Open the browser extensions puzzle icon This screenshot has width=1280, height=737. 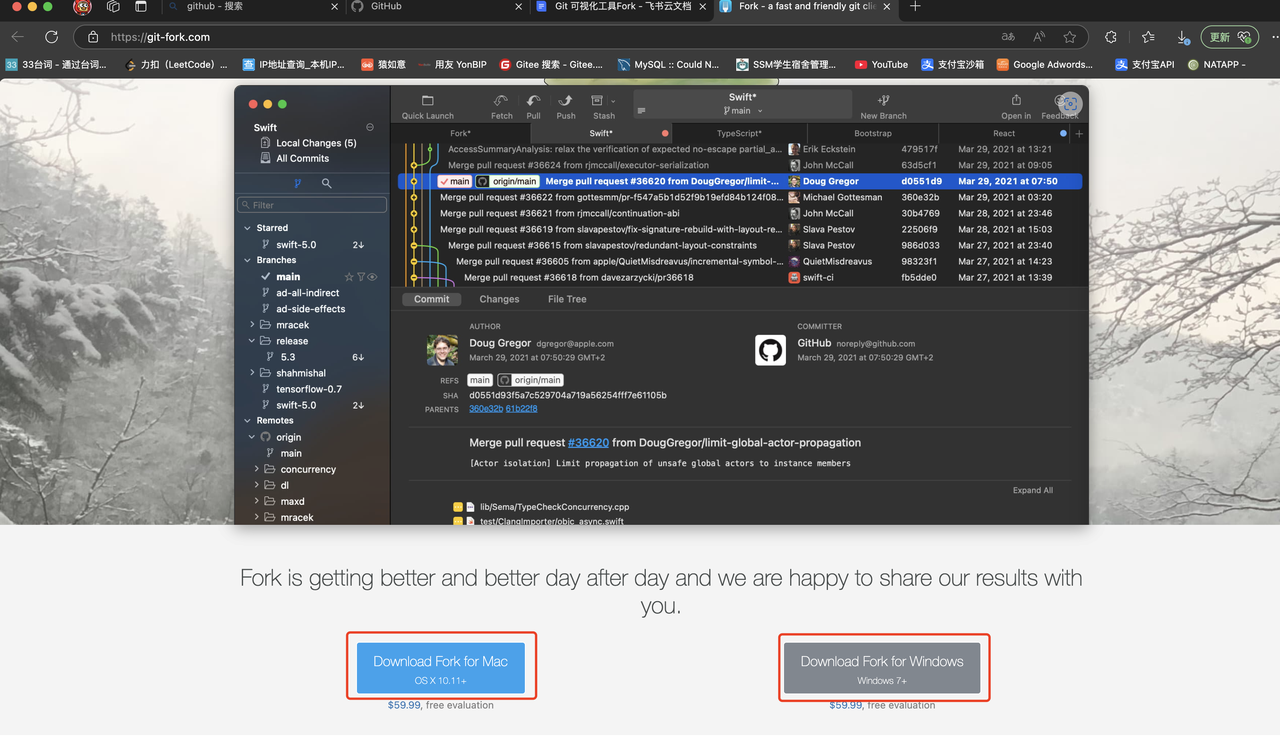coord(1111,37)
